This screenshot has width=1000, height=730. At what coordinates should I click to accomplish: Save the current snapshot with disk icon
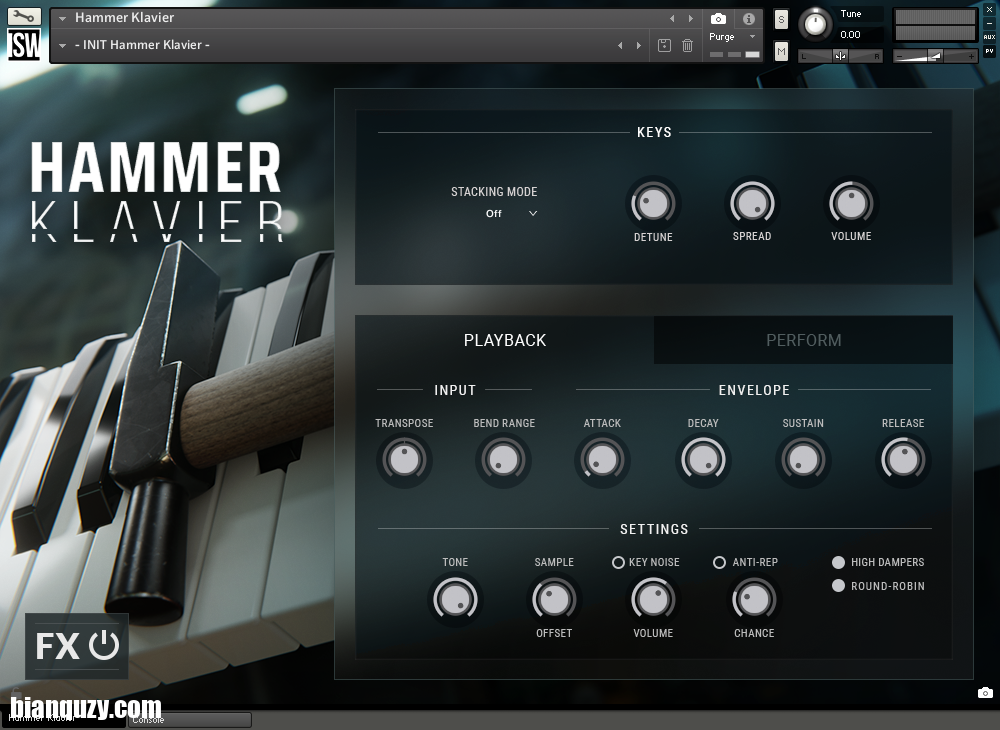[664, 45]
